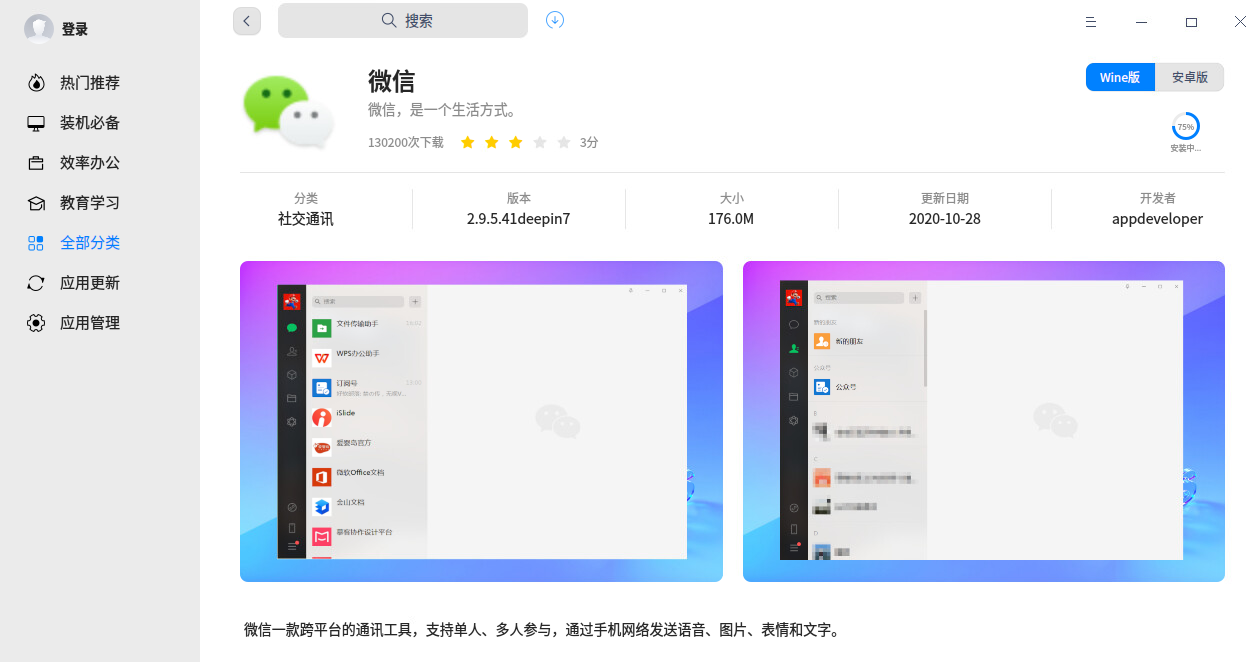This screenshot has height=662, width=1257.
Task: Click the briefcase icon beside 效率办公
Action: point(36,163)
